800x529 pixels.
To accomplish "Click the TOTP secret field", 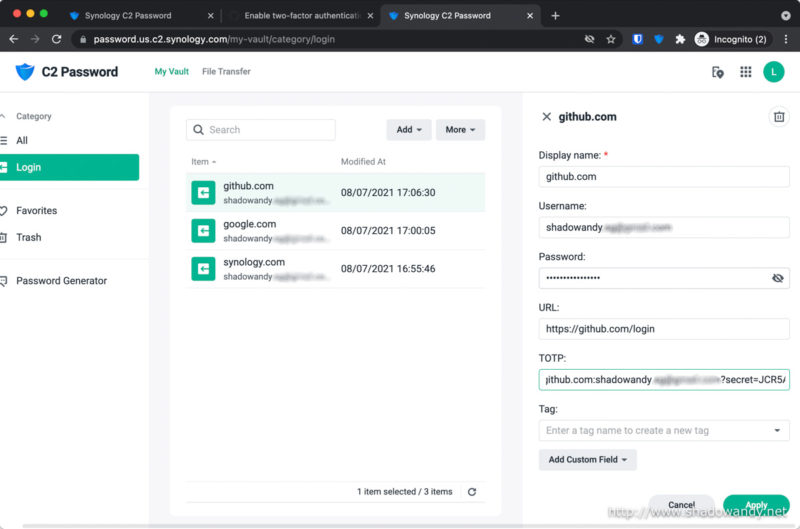I will (x=664, y=380).
